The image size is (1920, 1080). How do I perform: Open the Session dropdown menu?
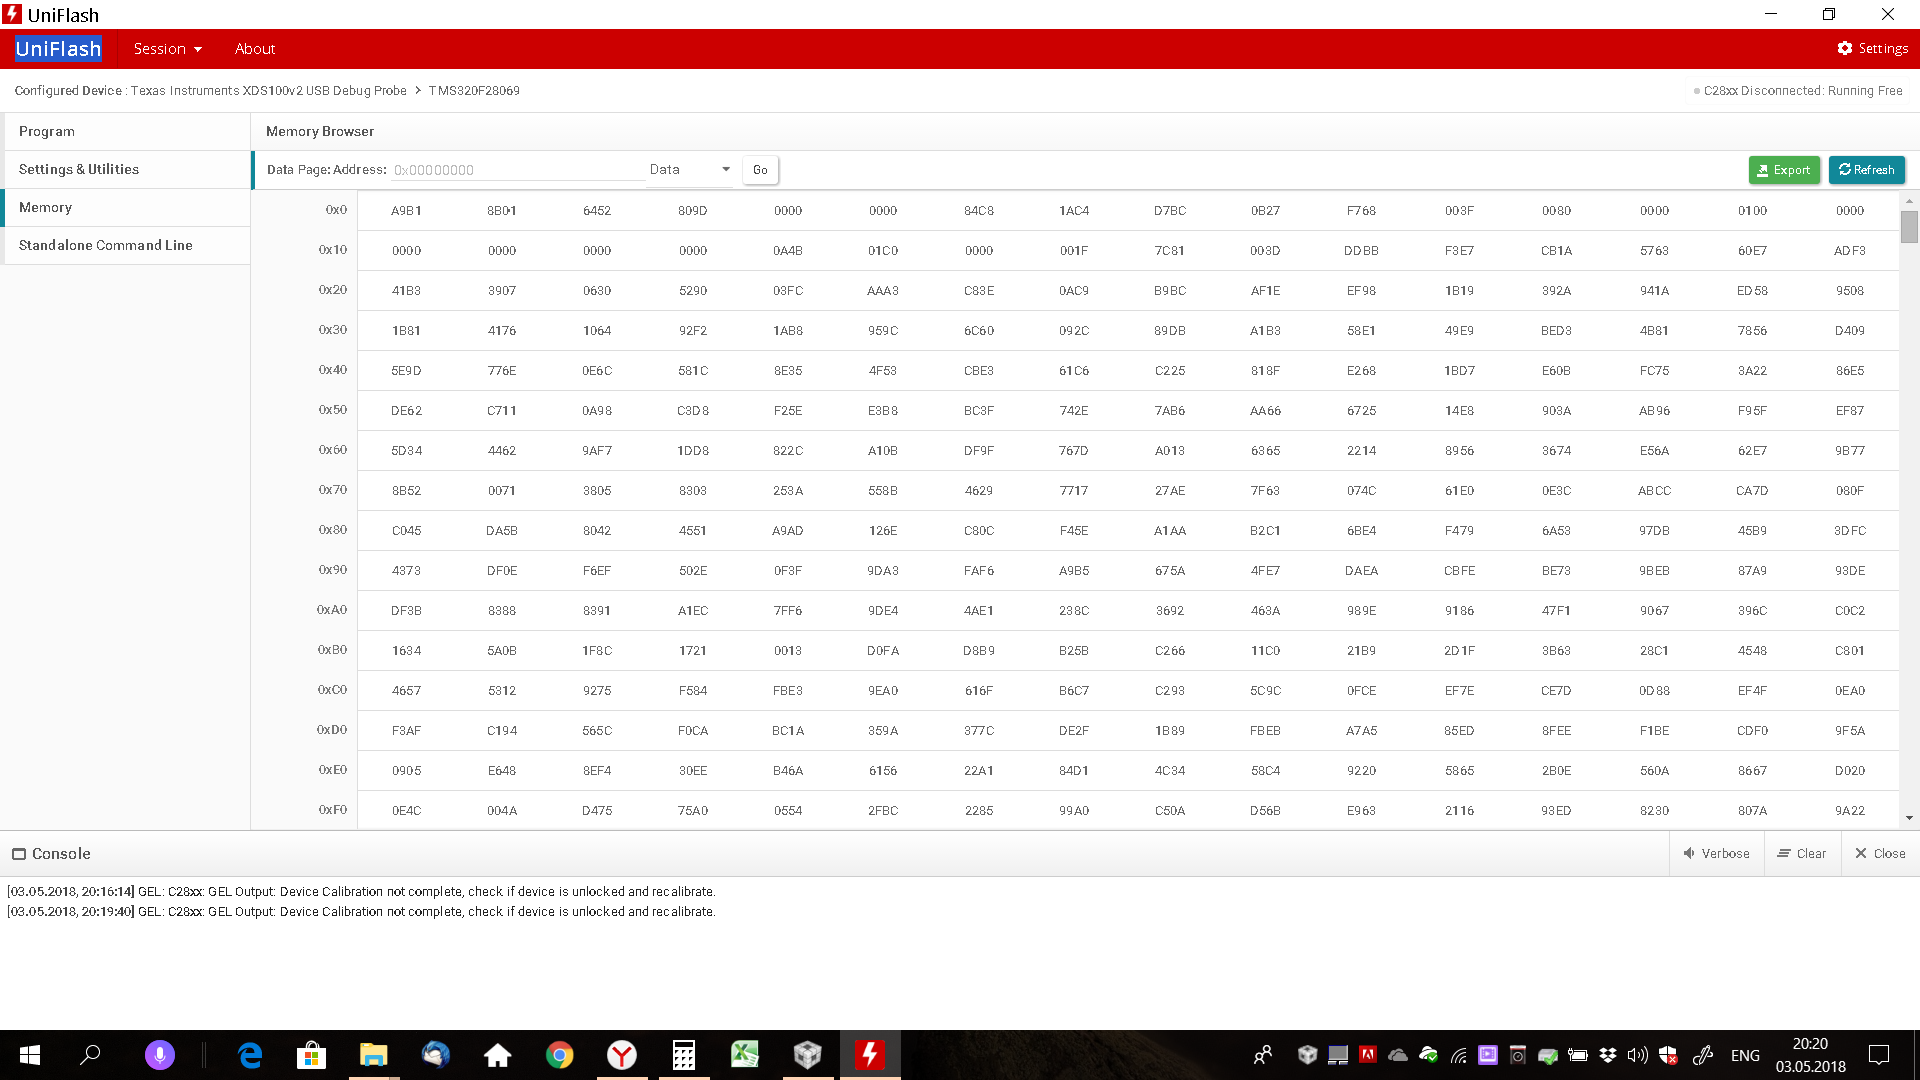point(167,48)
